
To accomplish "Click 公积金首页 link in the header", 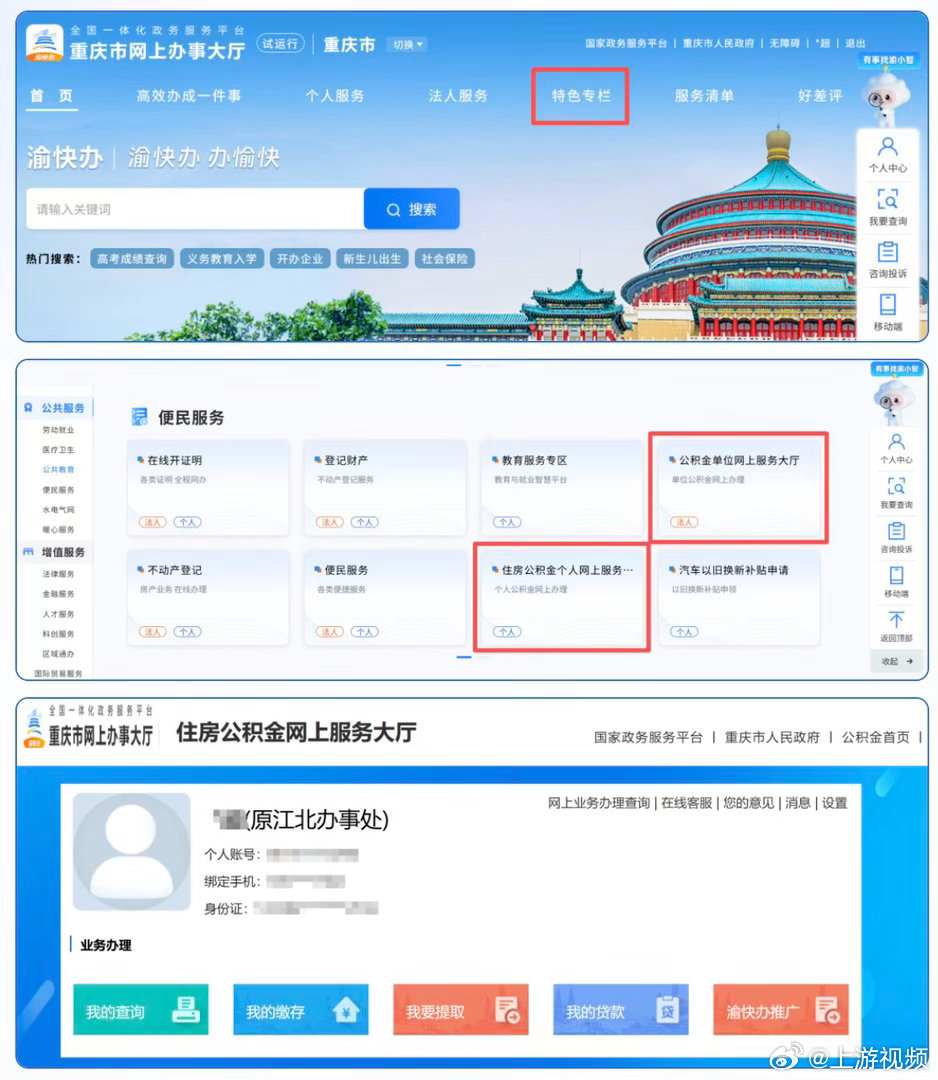I will pyautogui.click(x=875, y=737).
